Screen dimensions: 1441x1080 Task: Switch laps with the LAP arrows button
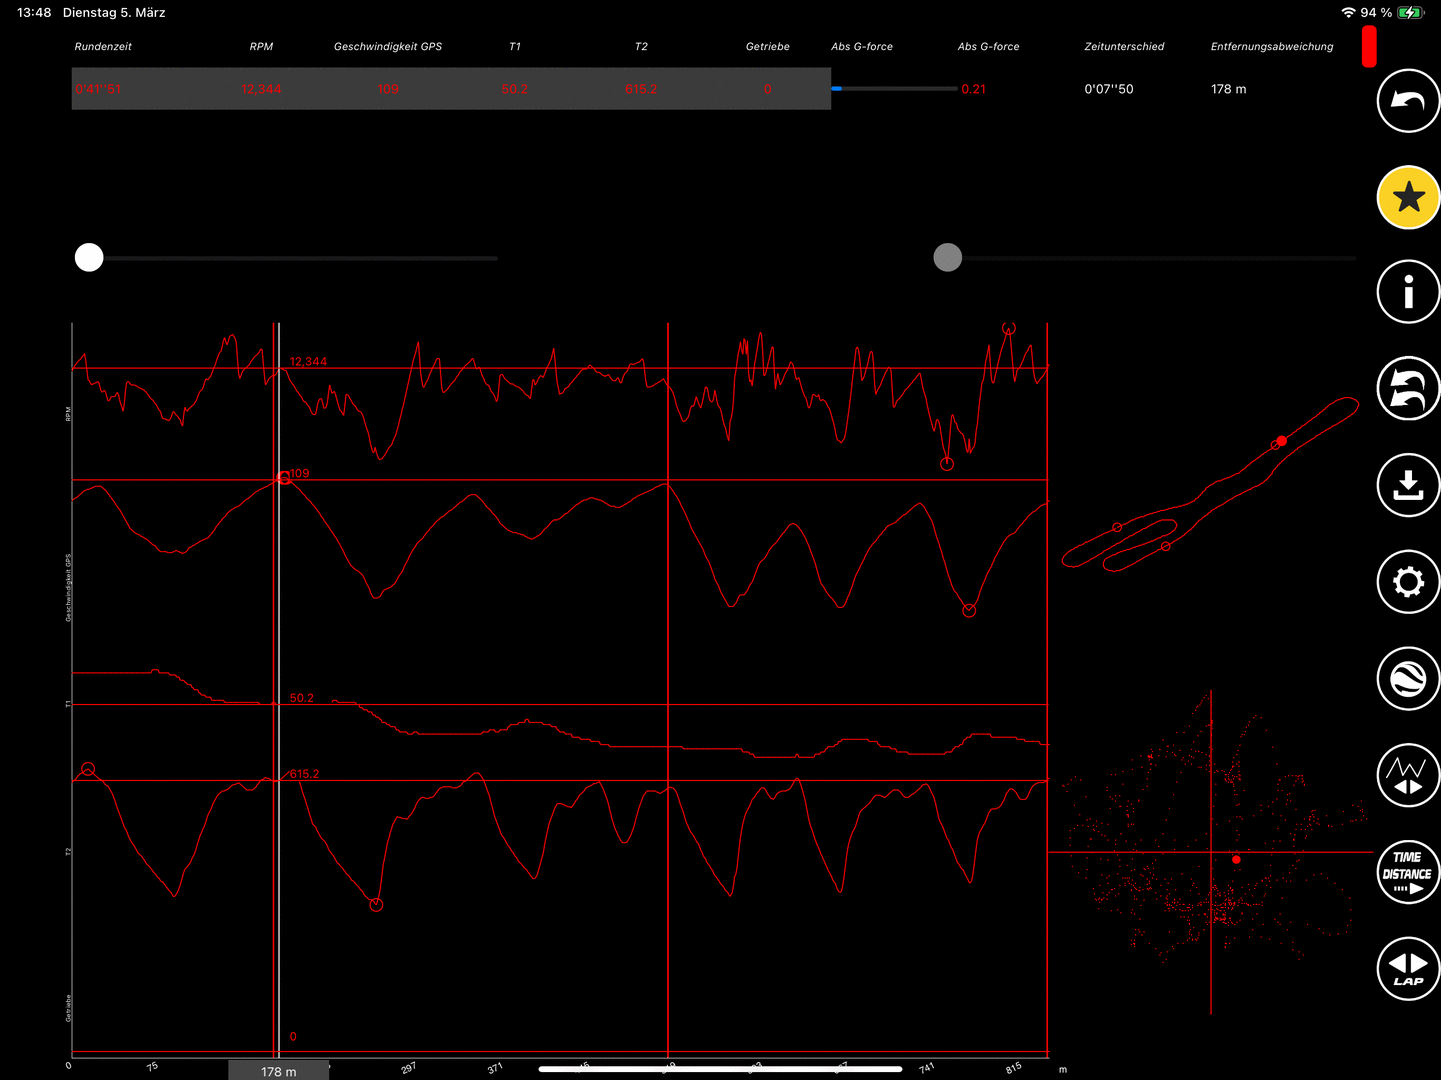[x=1408, y=968]
